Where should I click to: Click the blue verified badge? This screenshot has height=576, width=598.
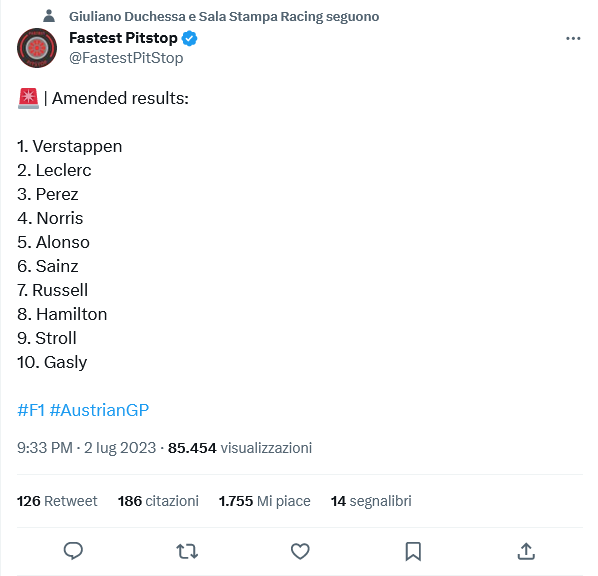pos(189,39)
